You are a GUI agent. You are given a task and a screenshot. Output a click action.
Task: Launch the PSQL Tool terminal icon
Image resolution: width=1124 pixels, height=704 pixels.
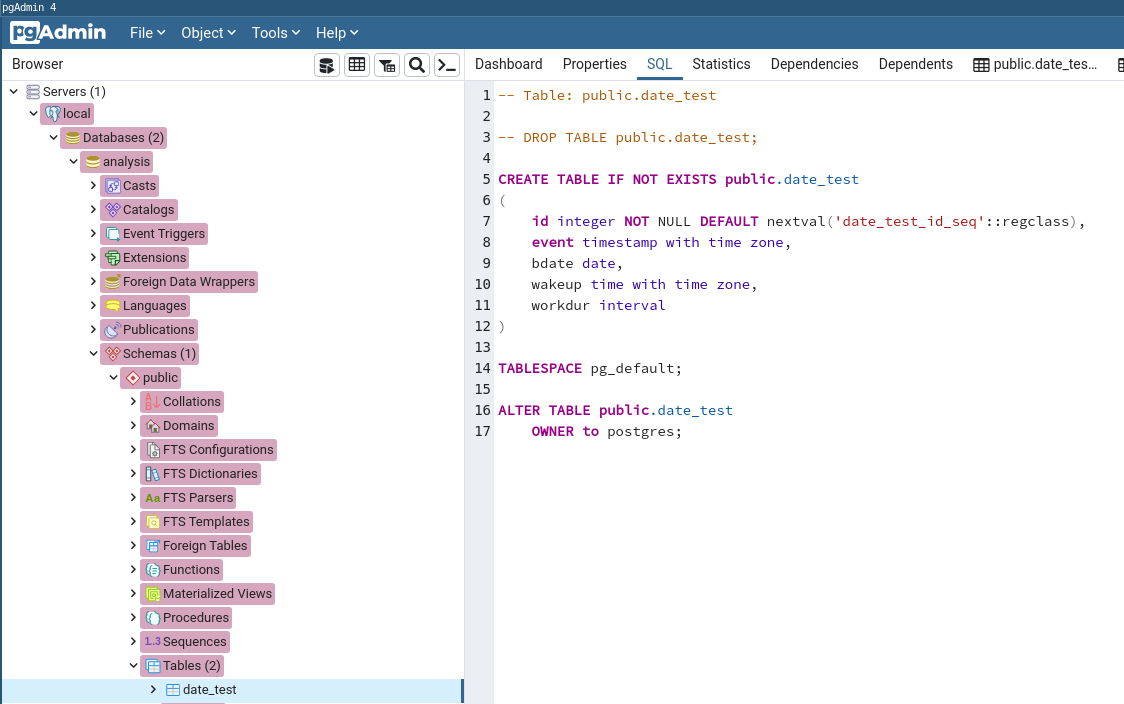click(x=447, y=66)
